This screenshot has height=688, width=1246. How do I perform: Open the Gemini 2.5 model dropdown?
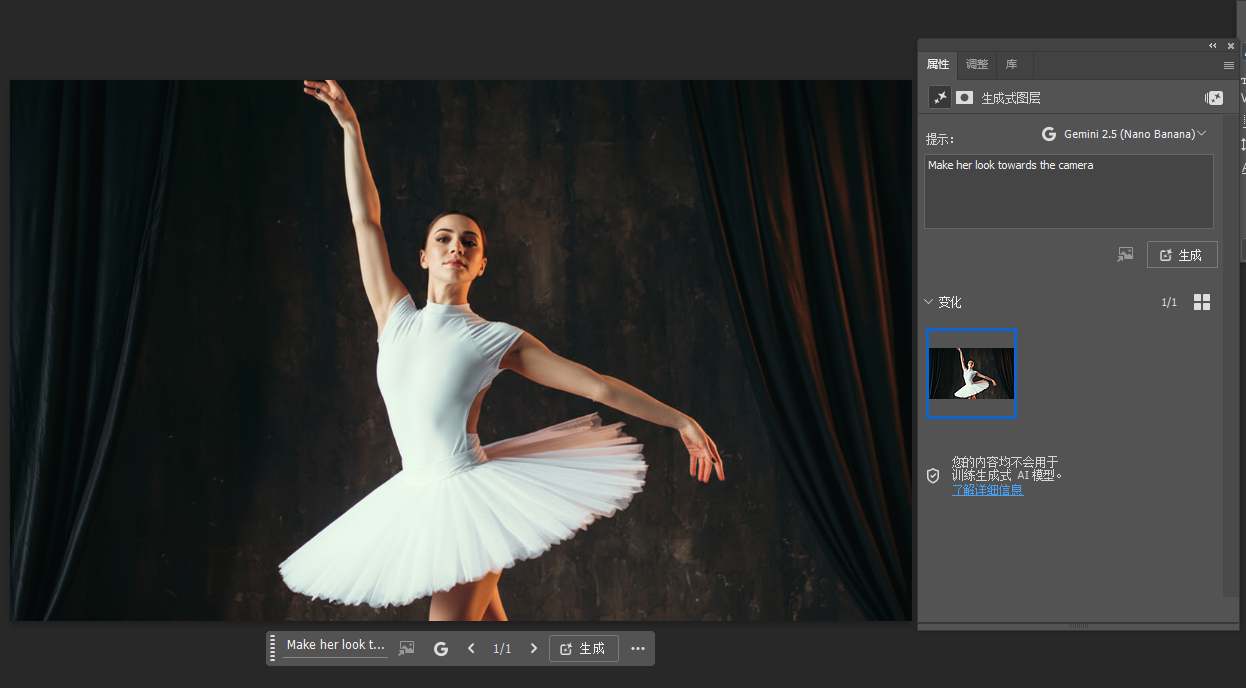tap(1123, 134)
